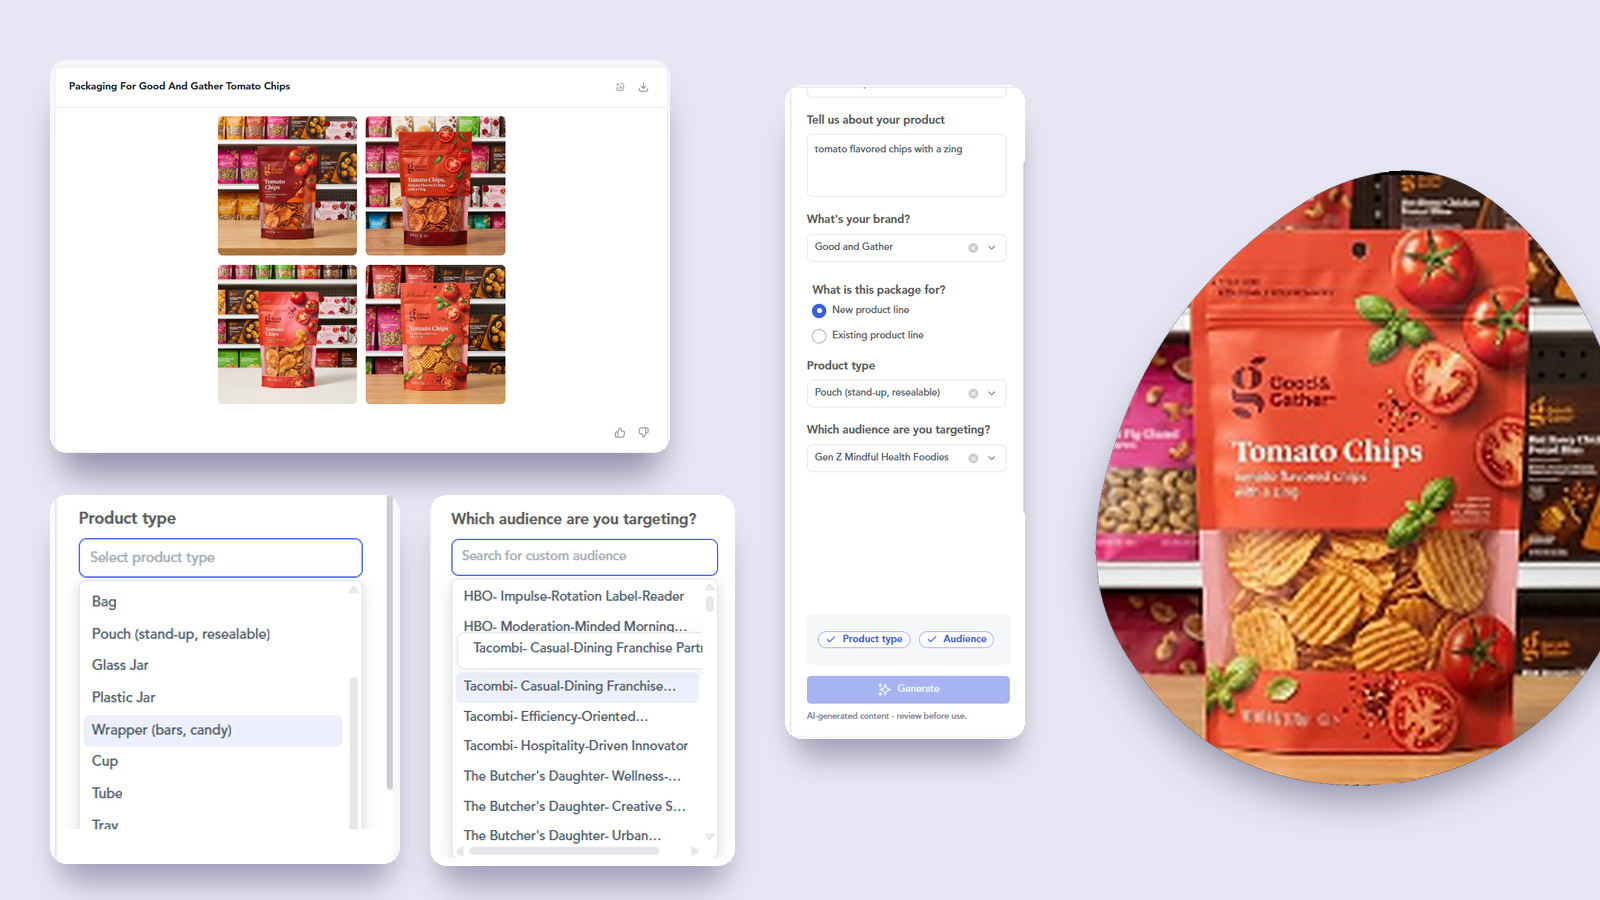Click the AI-generated content review notice

(887, 716)
